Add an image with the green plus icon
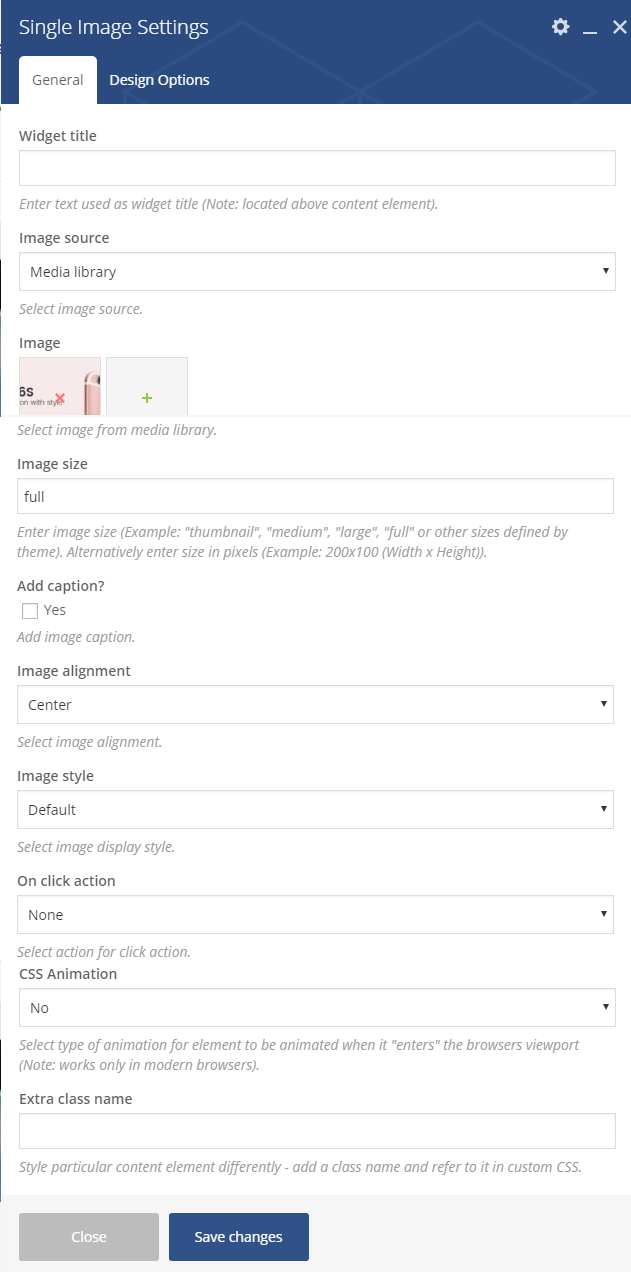631x1272 pixels. click(147, 398)
